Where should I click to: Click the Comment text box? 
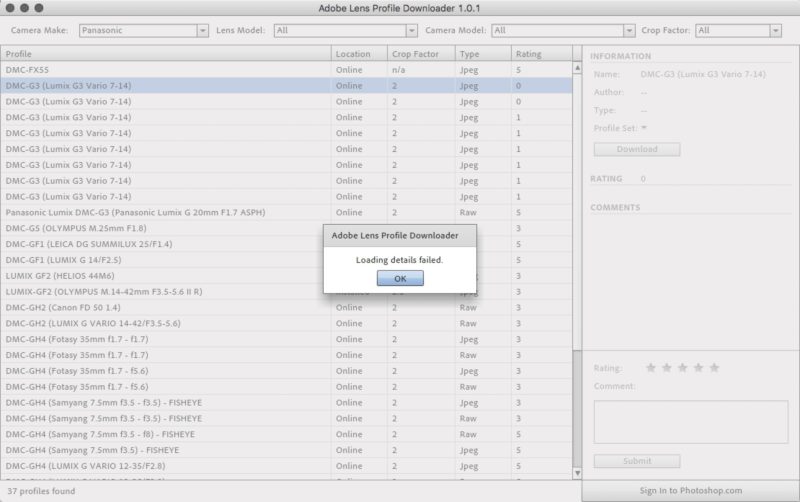[x=691, y=422]
